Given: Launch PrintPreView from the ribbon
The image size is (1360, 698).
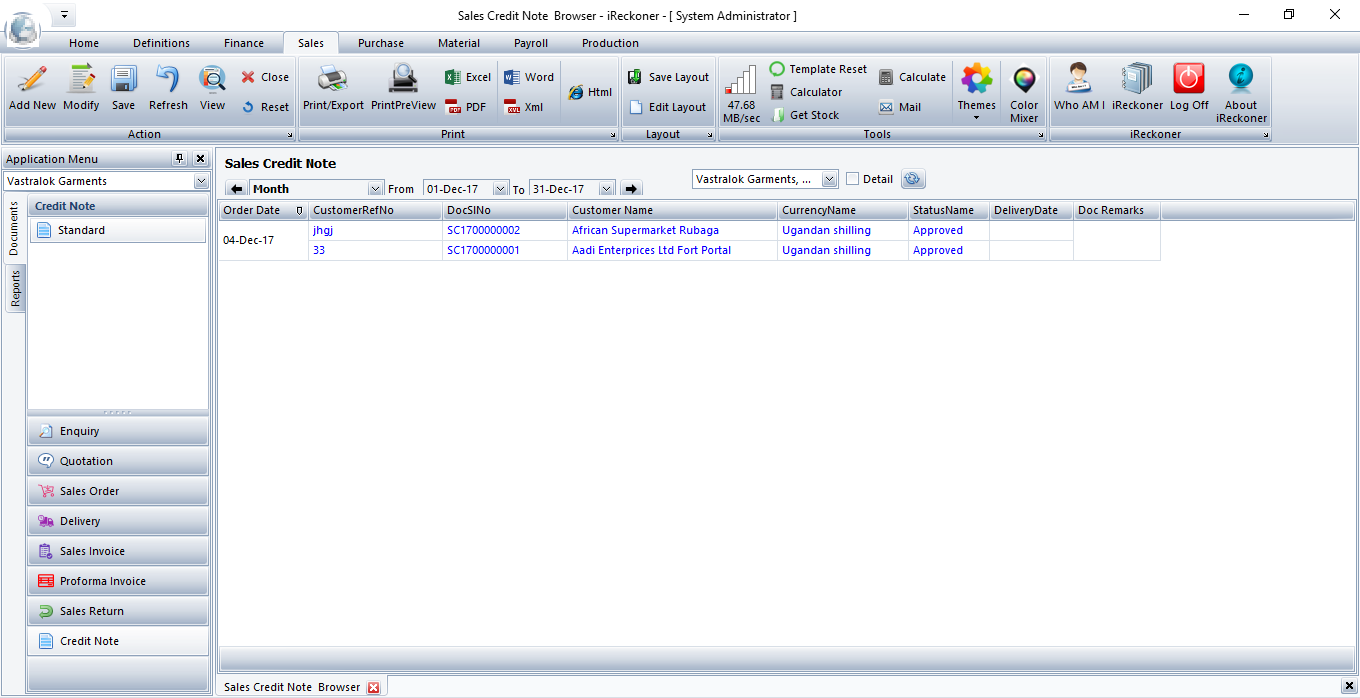Looking at the screenshot, I should (x=403, y=80).
